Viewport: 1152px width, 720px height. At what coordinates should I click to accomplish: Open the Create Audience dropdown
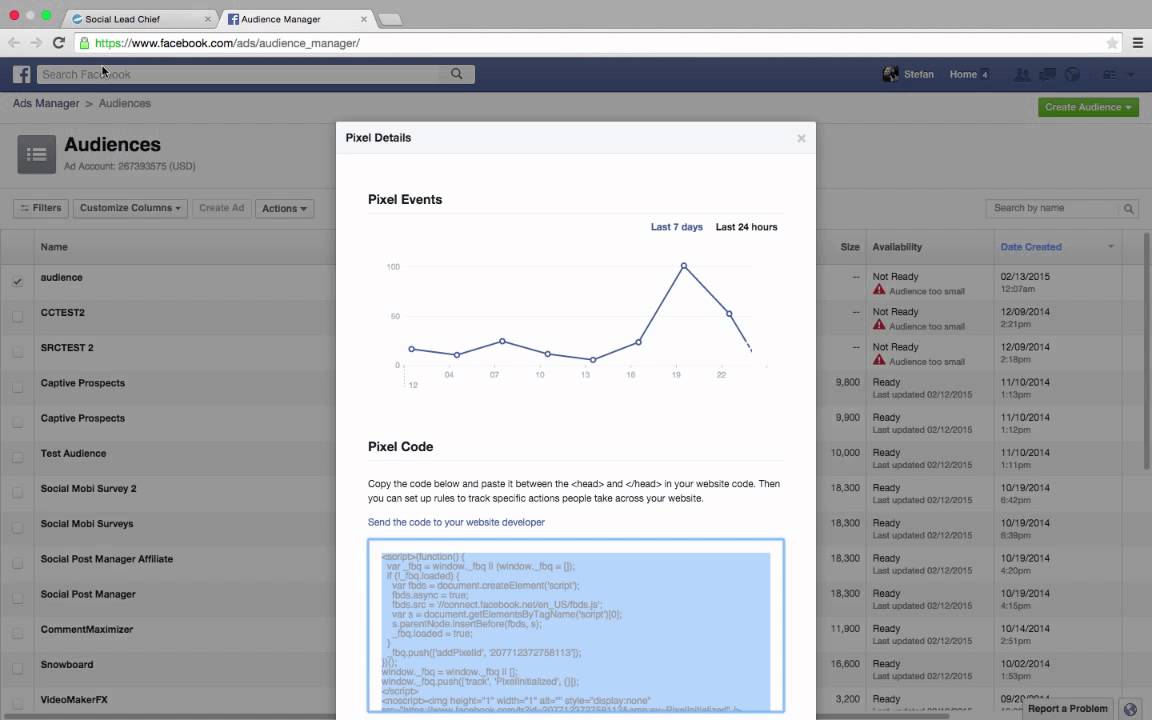point(1088,107)
